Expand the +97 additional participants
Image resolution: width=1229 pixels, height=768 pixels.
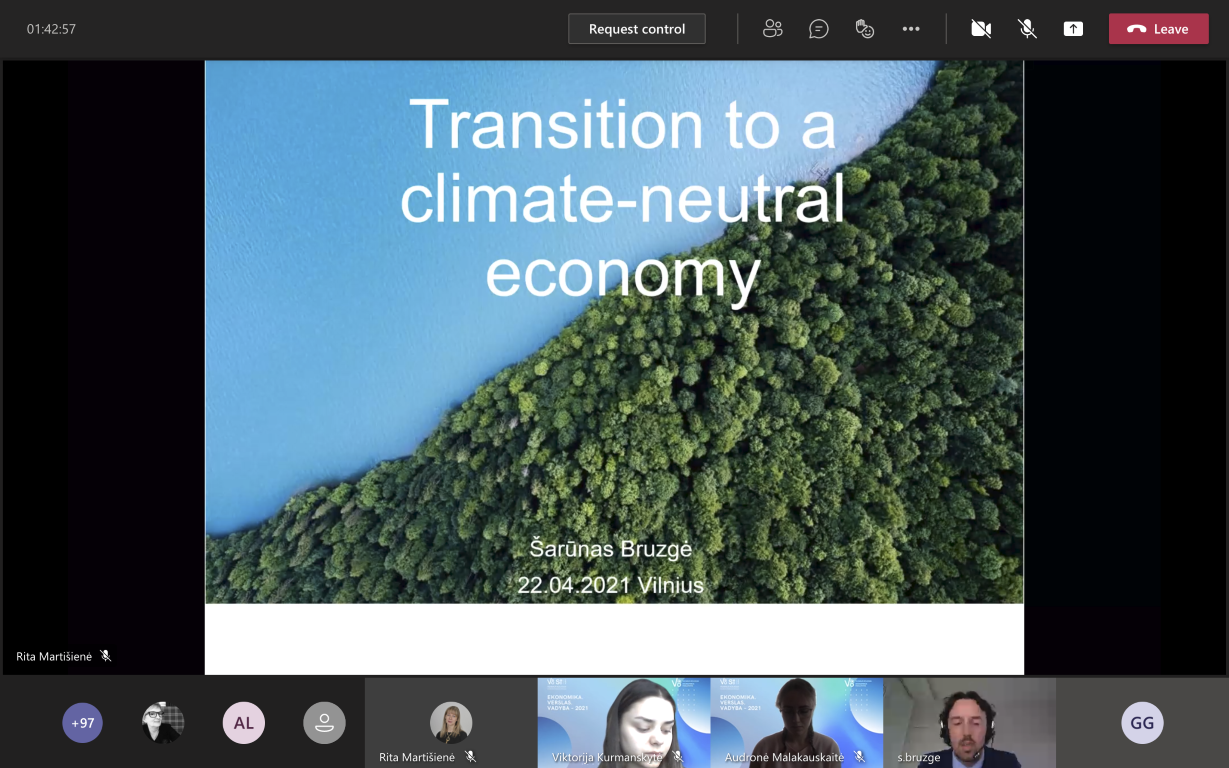pos(83,723)
